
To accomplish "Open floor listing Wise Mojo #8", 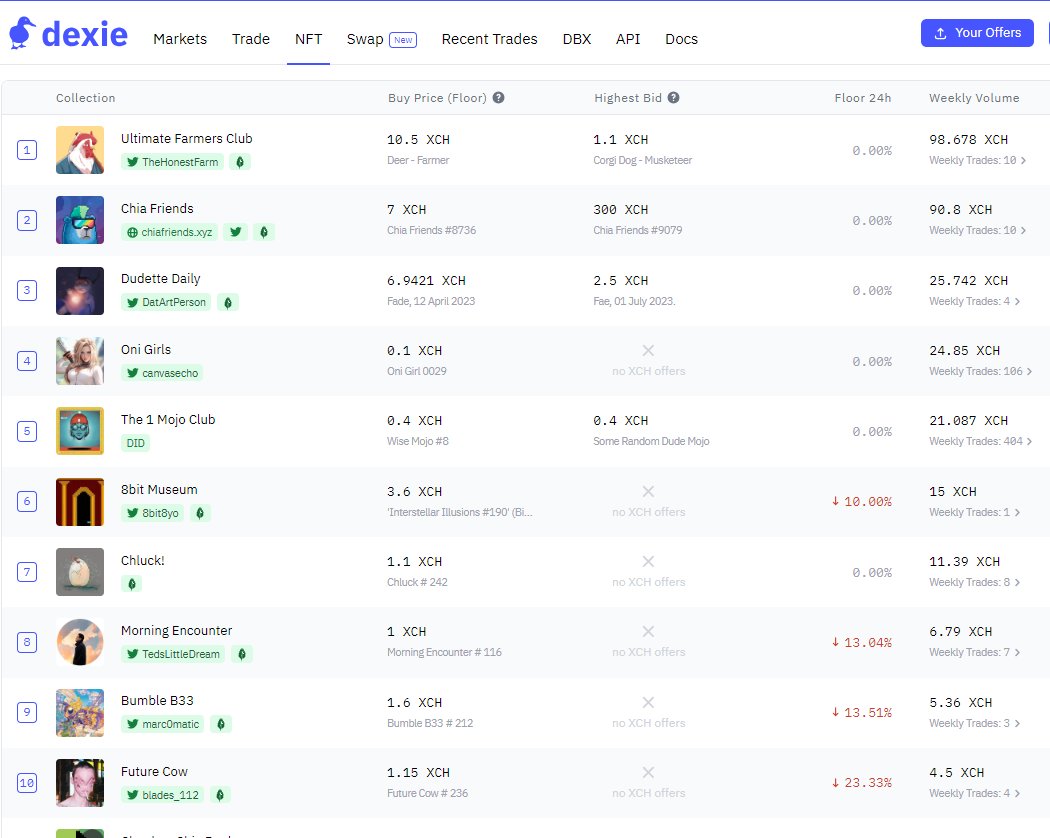I will (x=418, y=441).
